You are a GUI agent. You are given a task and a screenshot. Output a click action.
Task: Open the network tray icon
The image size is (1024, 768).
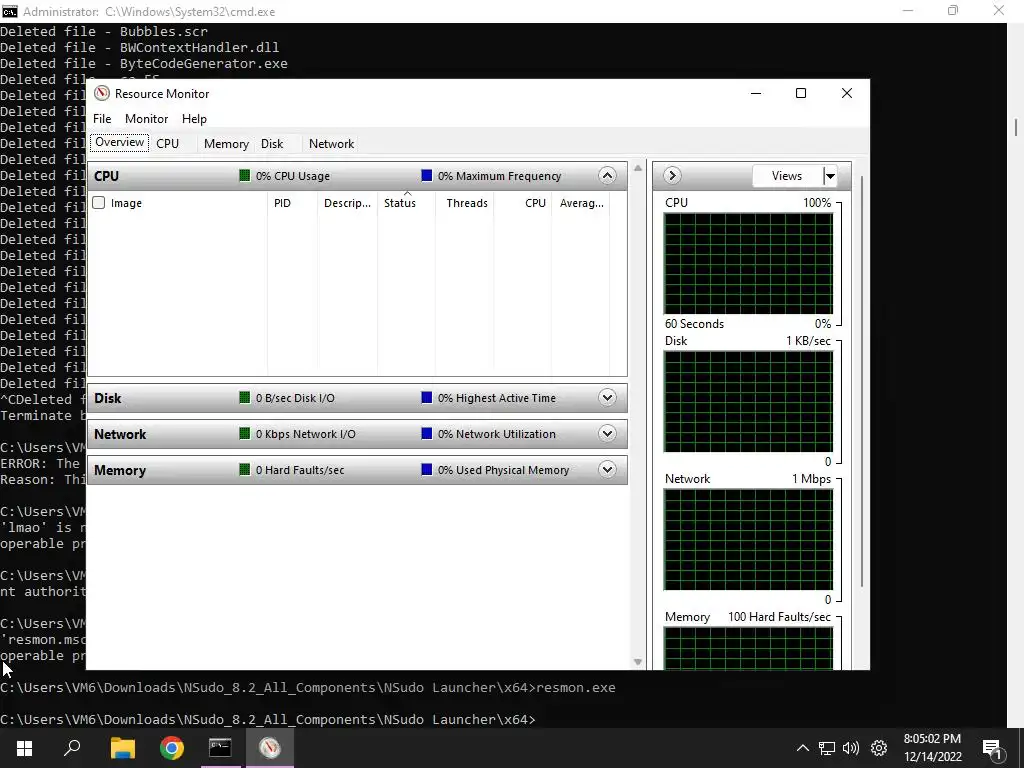(827, 748)
